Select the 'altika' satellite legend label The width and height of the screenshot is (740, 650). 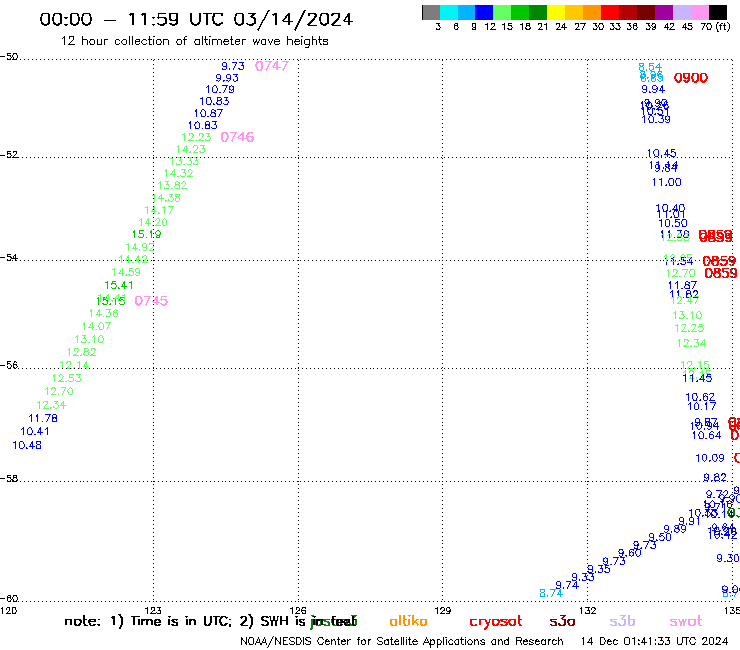408,621
